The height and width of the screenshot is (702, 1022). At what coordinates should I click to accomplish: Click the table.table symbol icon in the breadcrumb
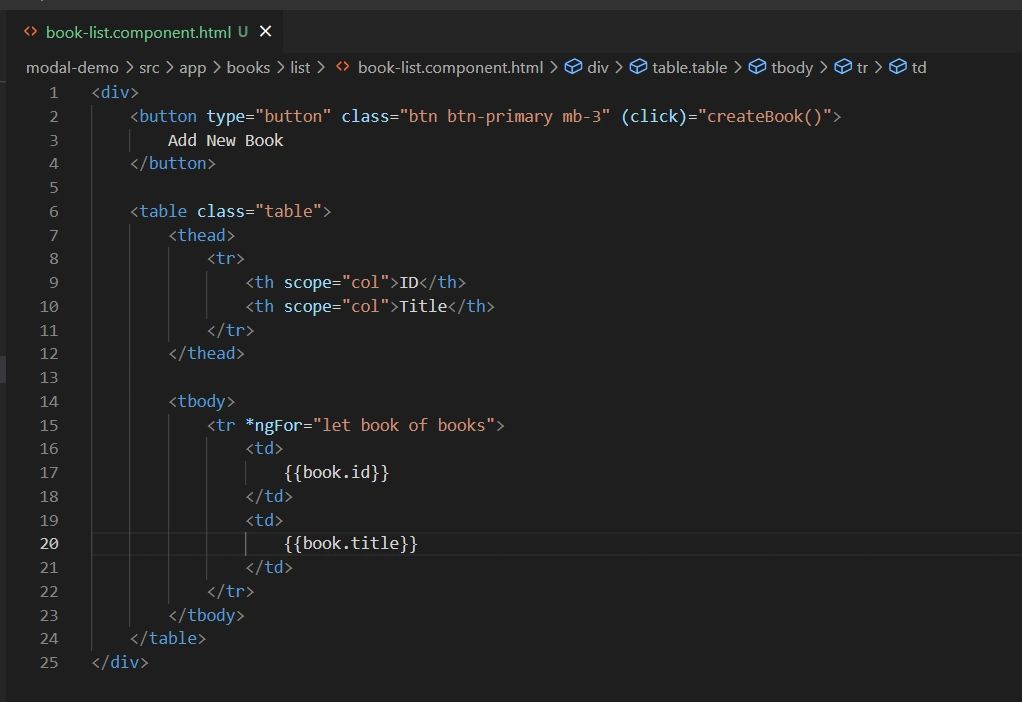[638, 67]
